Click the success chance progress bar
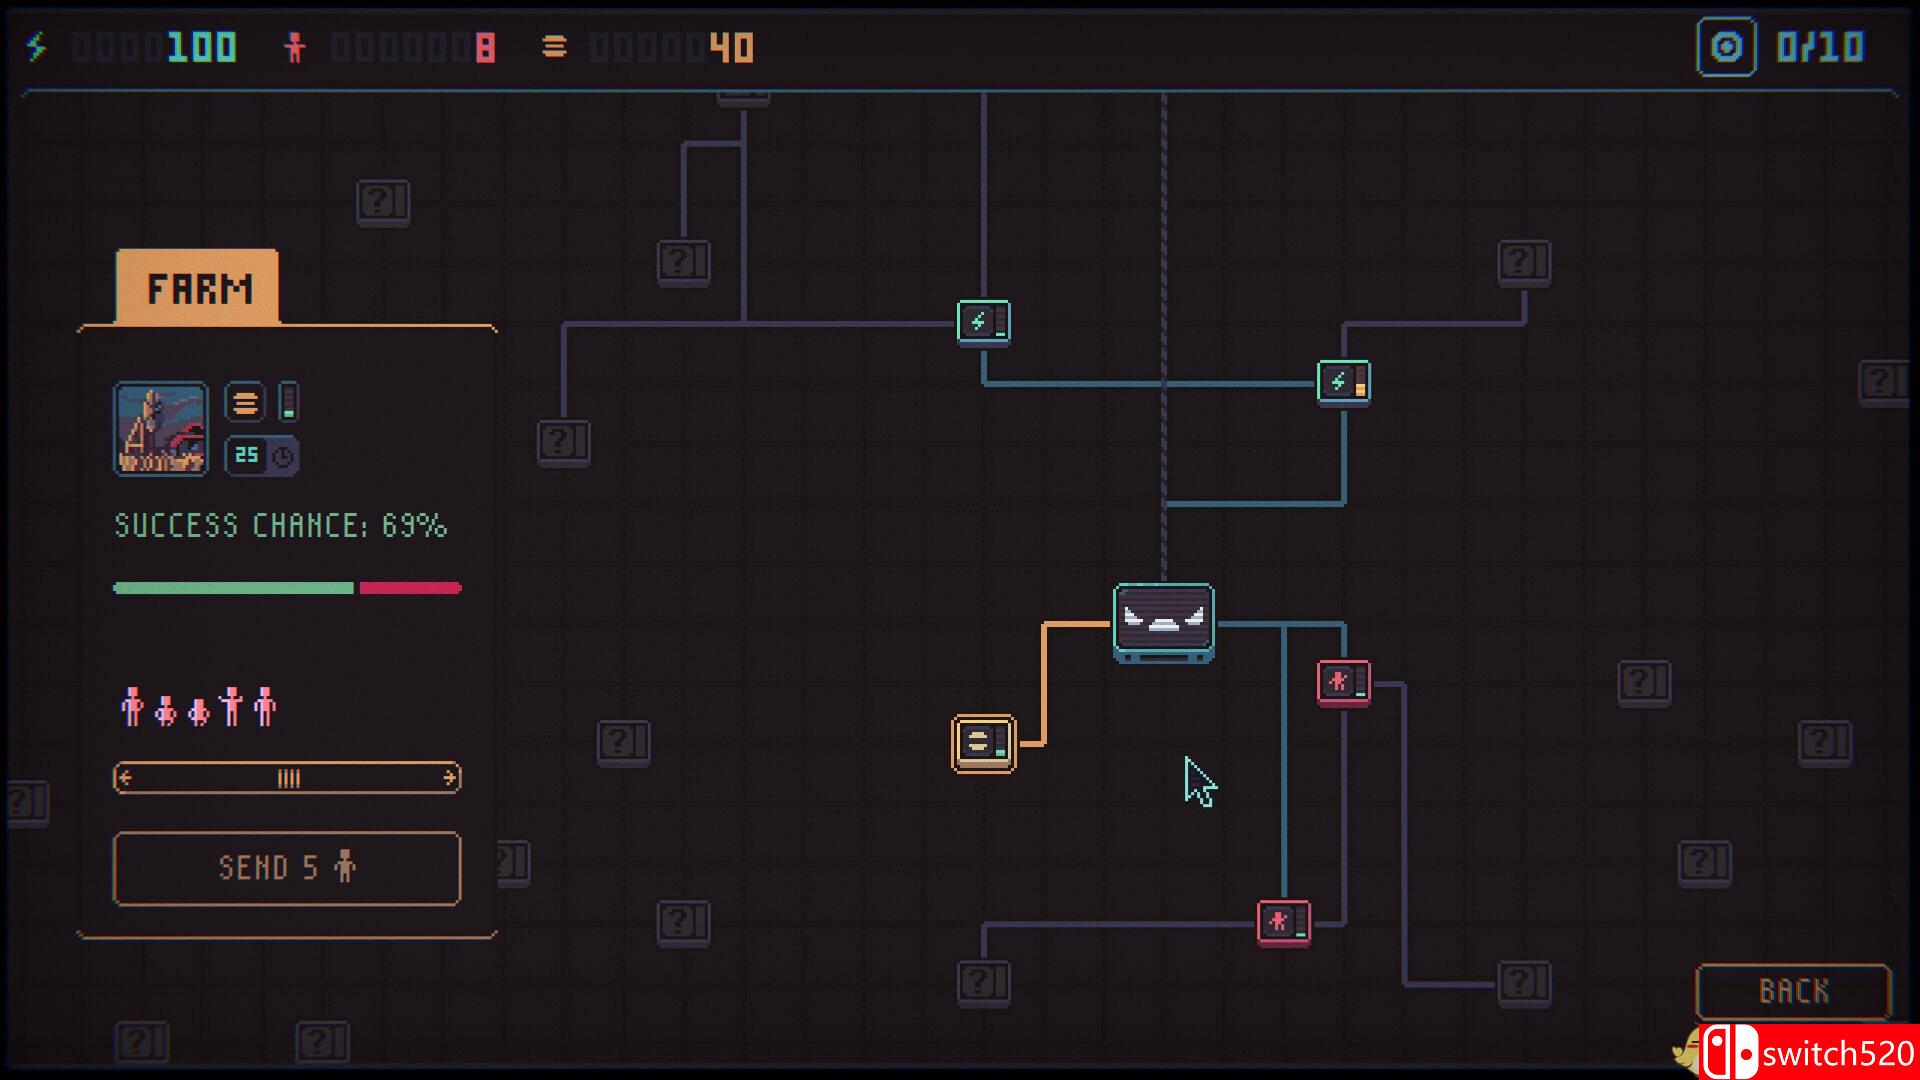The image size is (1920, 1080). [x=286, y=588]
